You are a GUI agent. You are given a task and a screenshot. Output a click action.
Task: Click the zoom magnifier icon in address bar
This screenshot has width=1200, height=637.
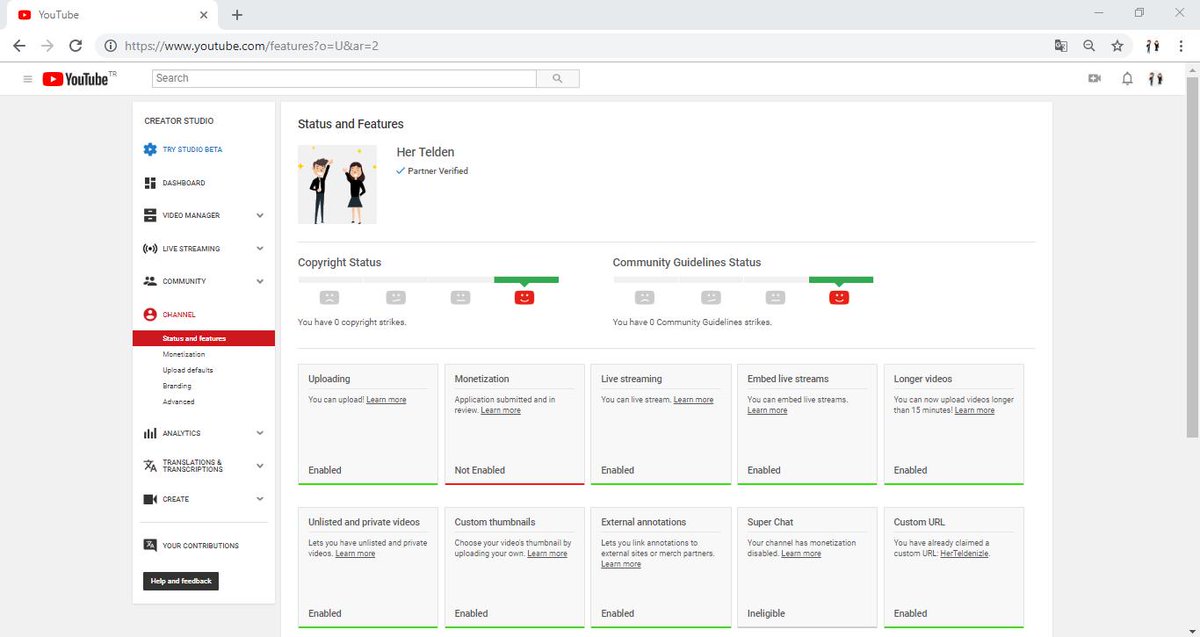(1089, 46)
